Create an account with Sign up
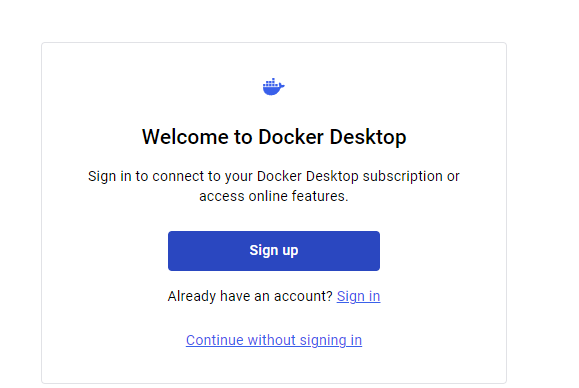 pos(274,251)
